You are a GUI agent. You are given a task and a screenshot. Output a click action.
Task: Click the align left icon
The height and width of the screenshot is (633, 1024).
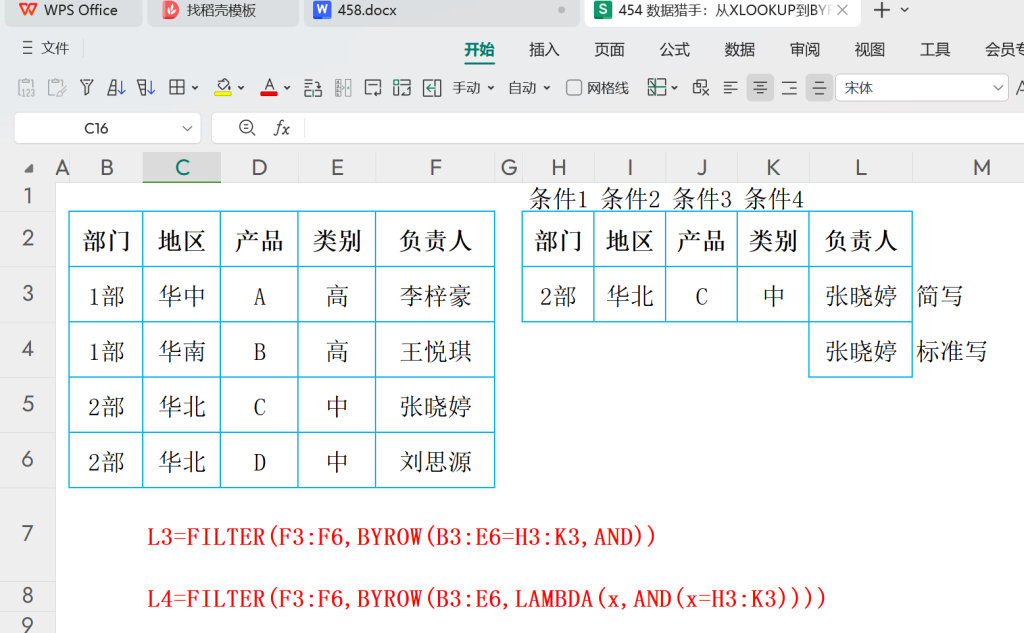click(x=730, y=88)
